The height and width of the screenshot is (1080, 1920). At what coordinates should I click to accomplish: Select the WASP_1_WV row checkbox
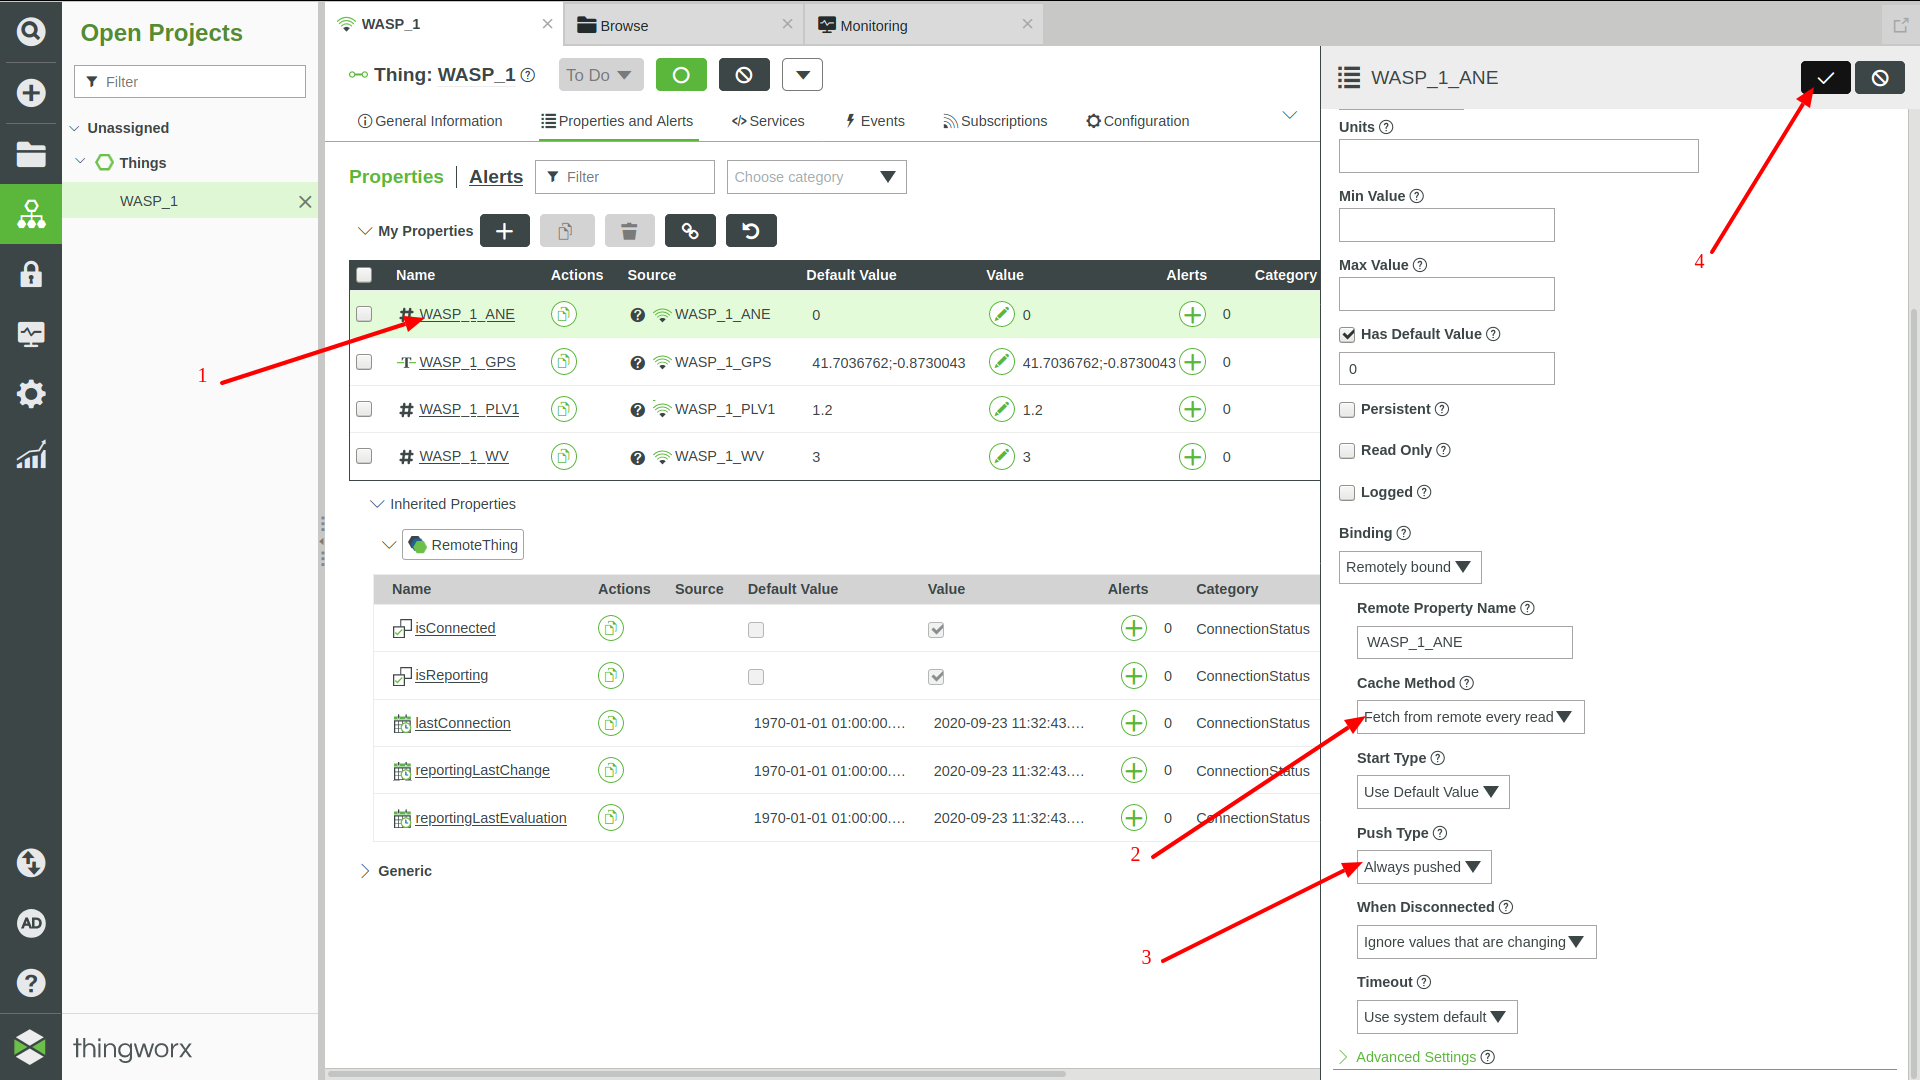pyautogui.click(x=364, y=456)
